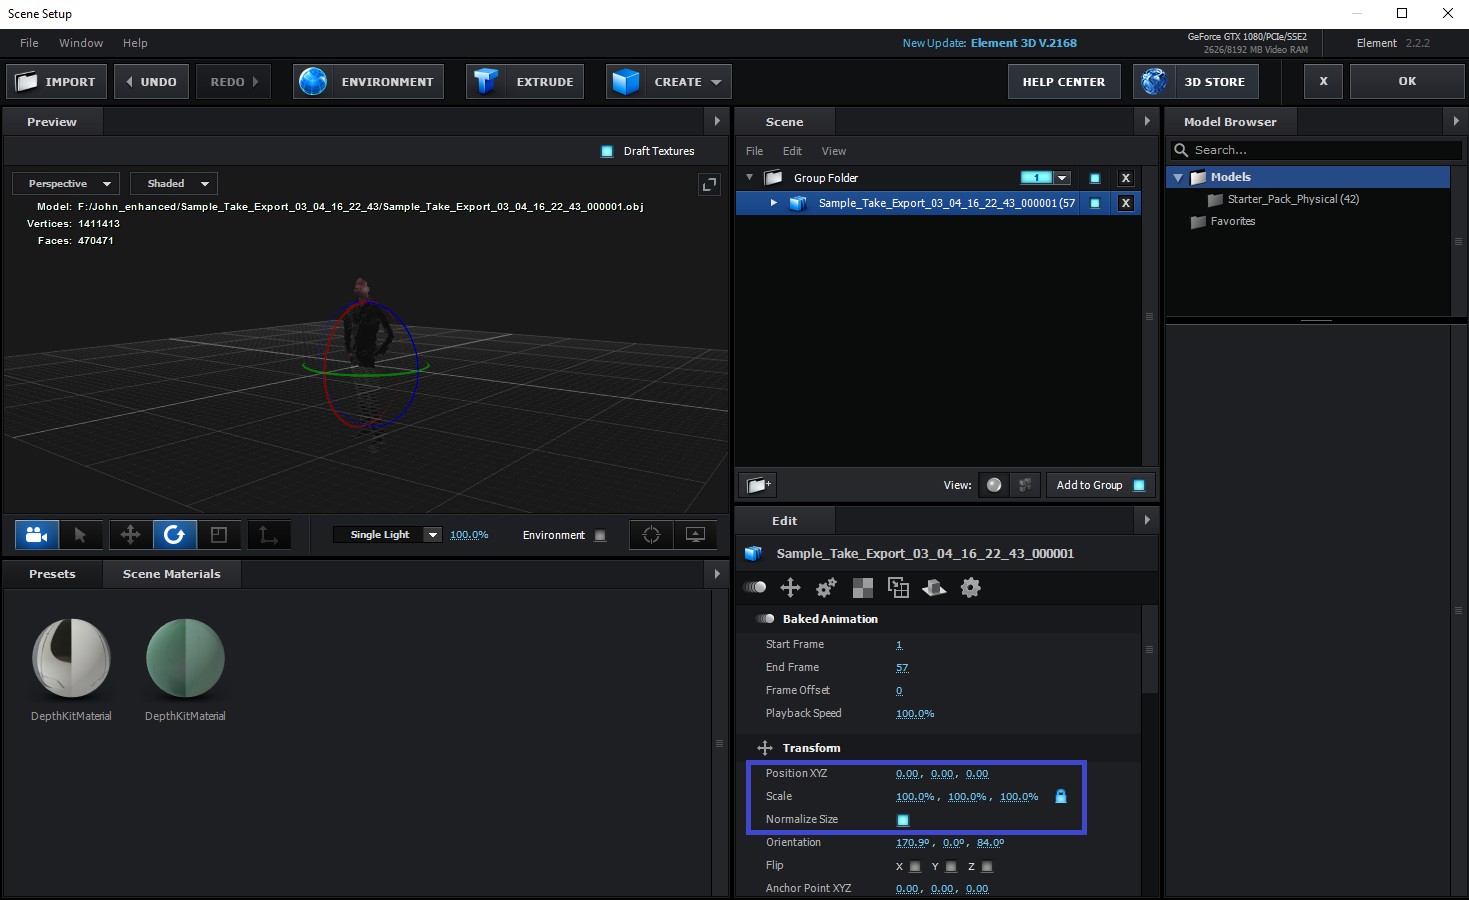Open the Perspective view dropdown
Viewport: 1469px width, 900px height.
66,184
